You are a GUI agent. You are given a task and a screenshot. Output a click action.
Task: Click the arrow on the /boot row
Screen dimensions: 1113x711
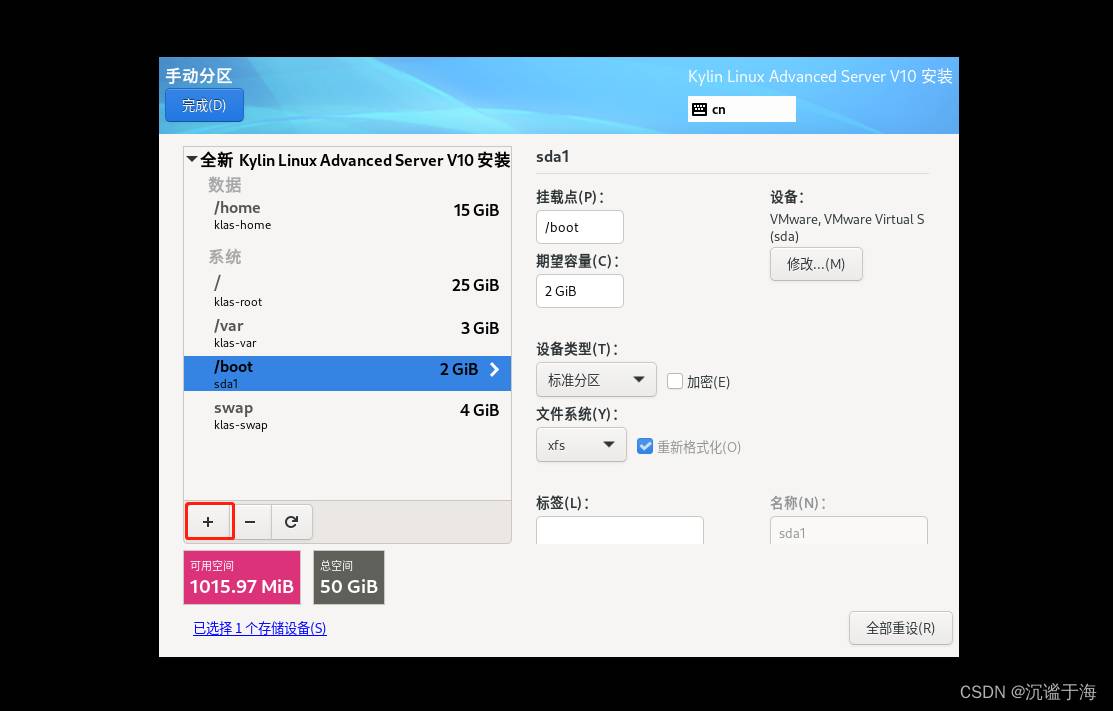click(x=493, y=369)
